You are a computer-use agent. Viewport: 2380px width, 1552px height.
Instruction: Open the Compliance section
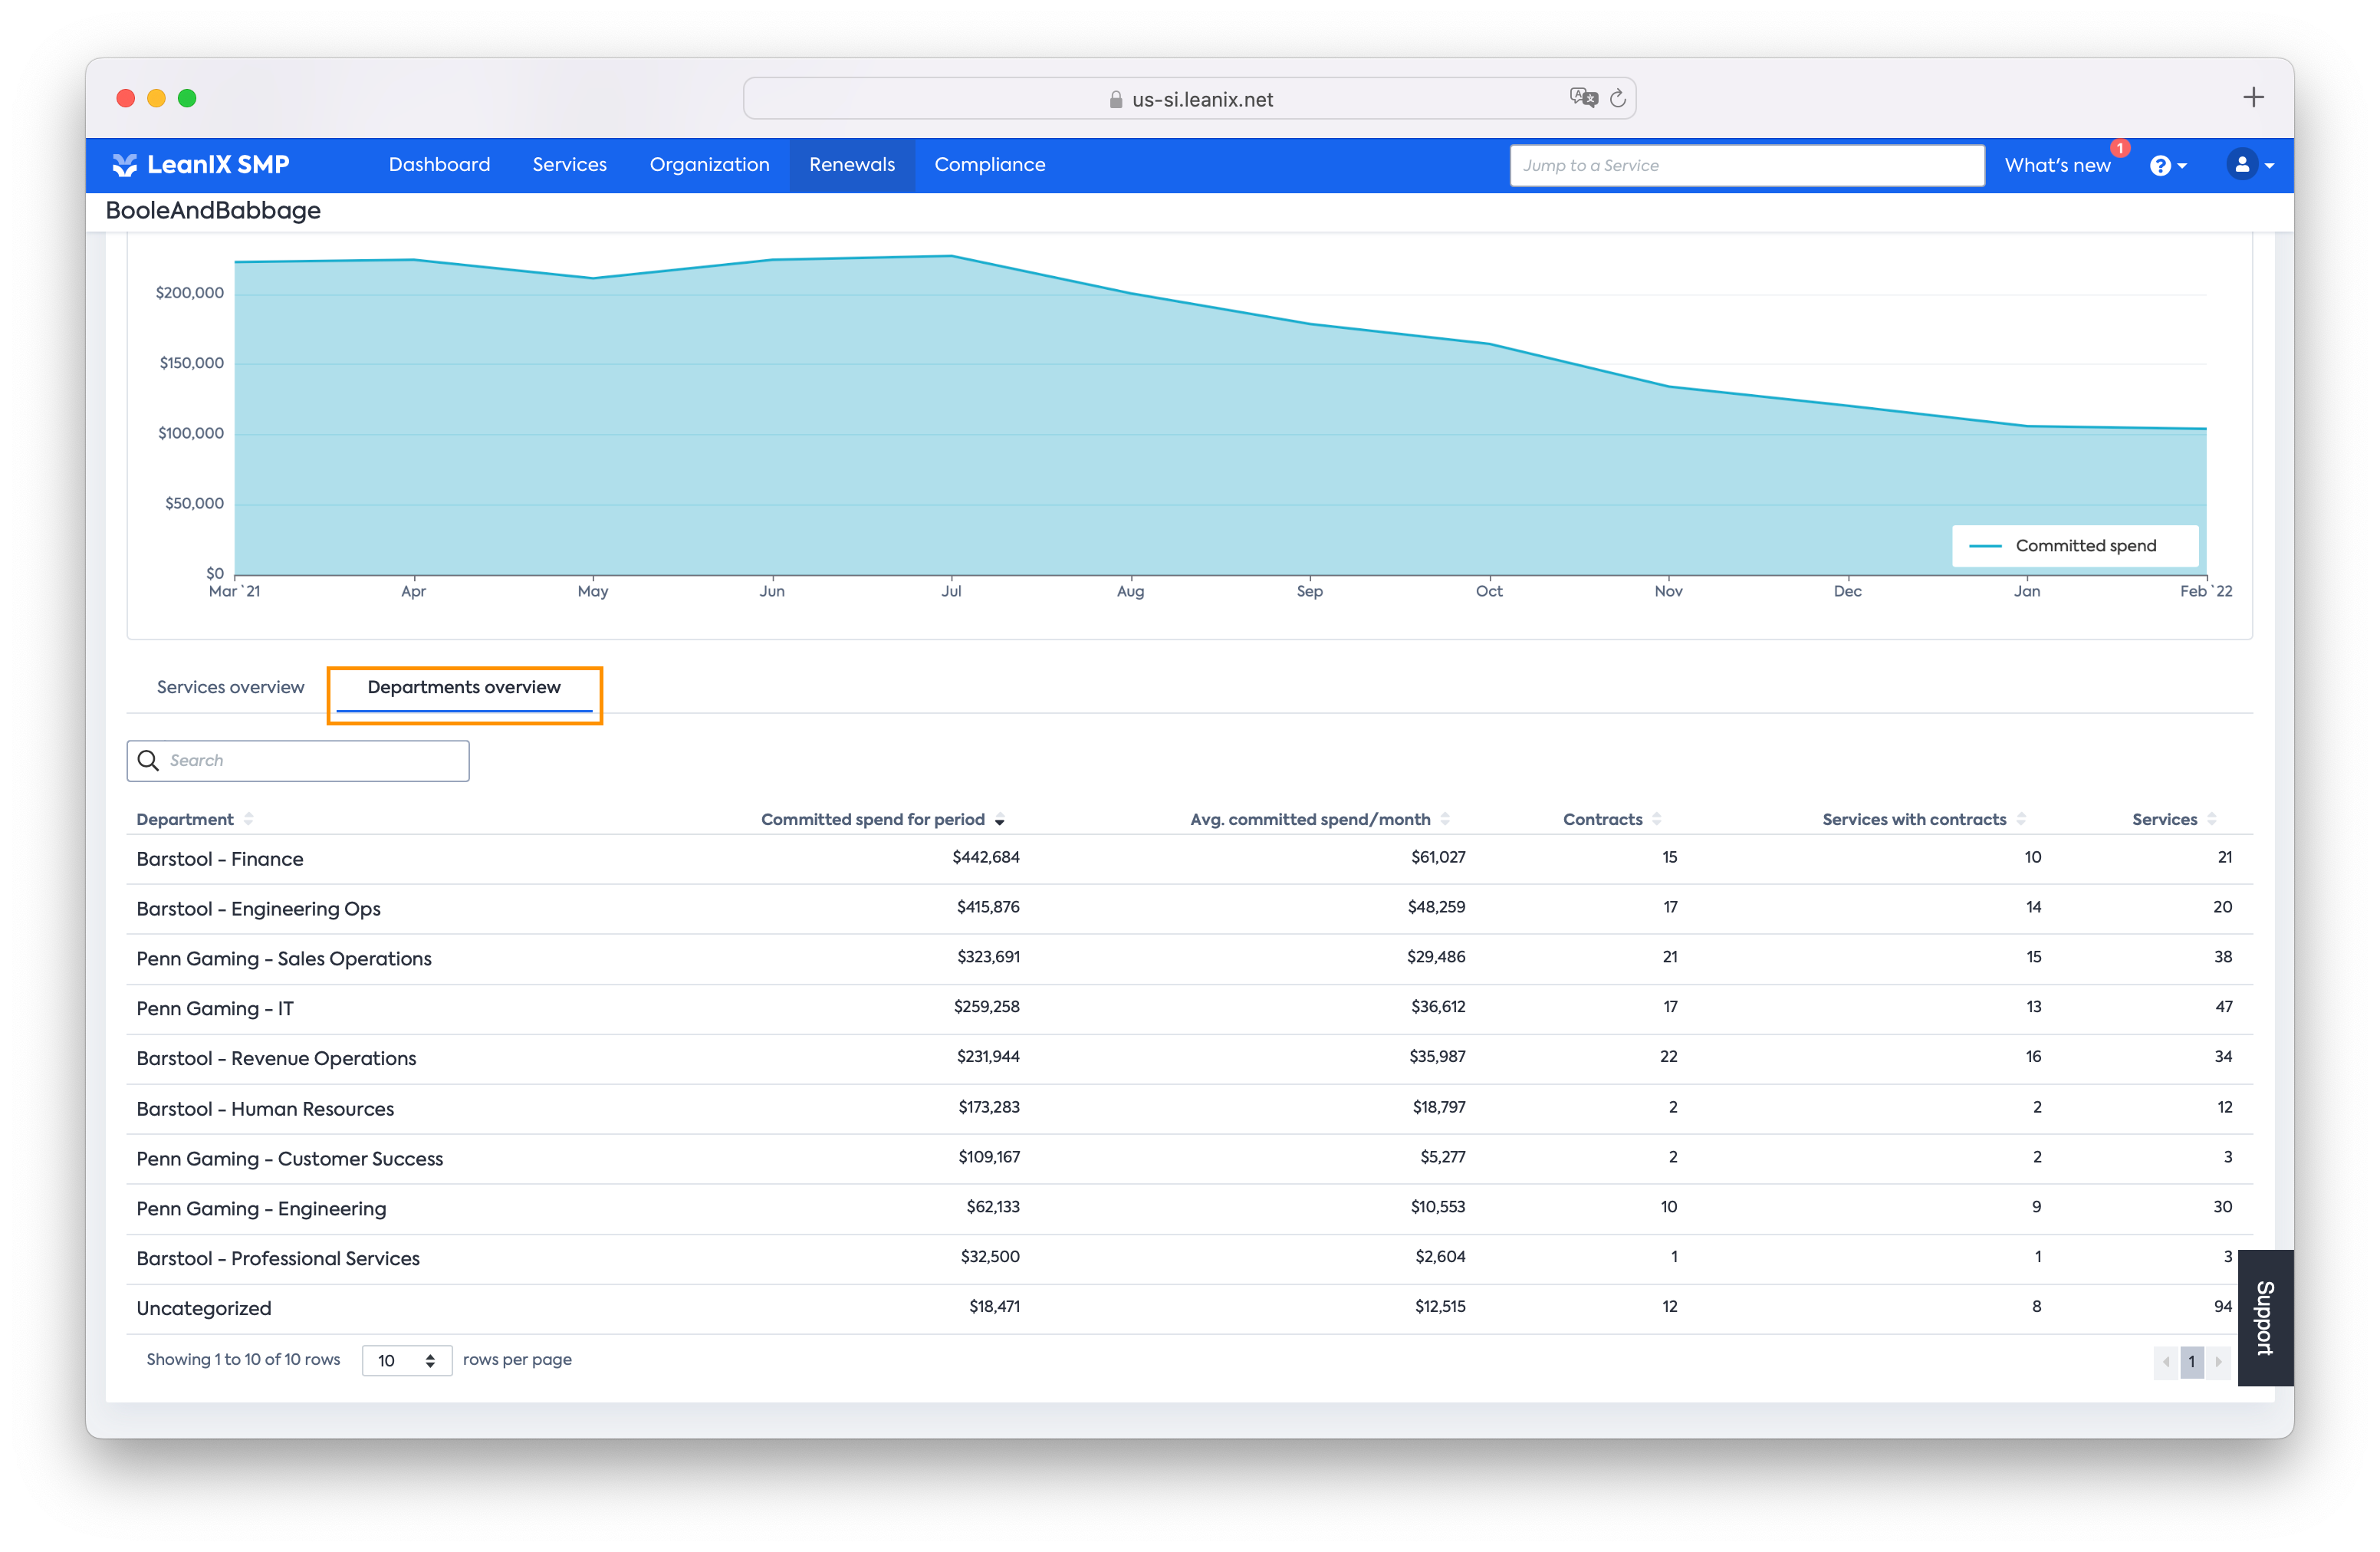pyautogui.click(x=990, y=164)
